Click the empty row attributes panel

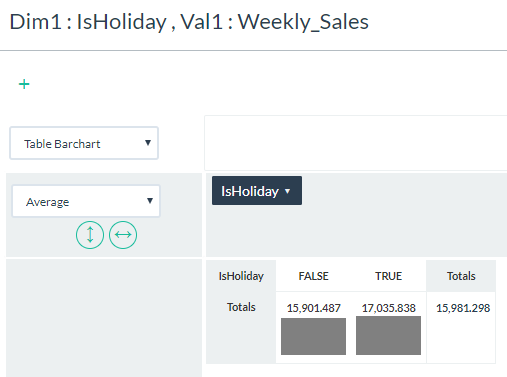(x=104, y=318)
